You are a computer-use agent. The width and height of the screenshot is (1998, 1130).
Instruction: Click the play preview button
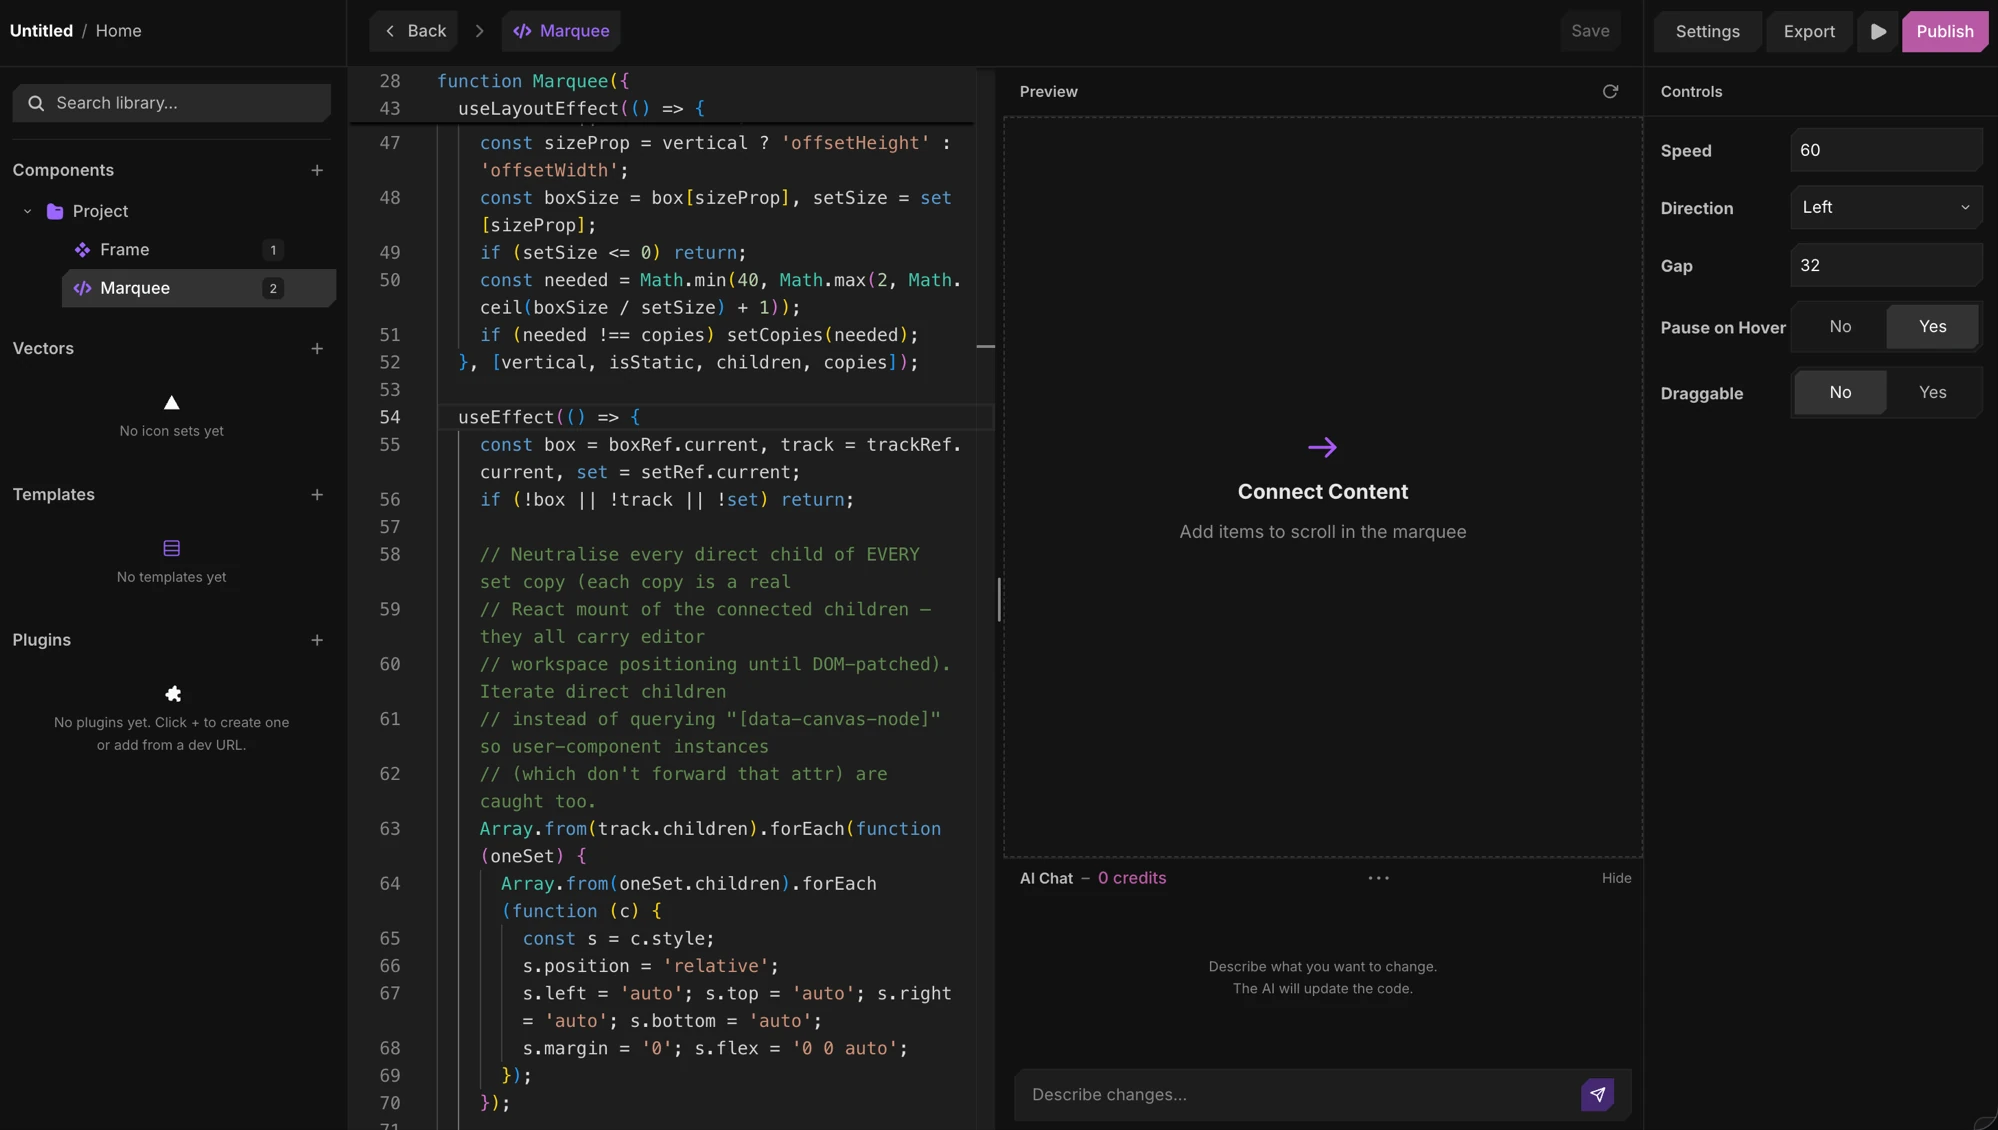click(x=1878, y=31)
